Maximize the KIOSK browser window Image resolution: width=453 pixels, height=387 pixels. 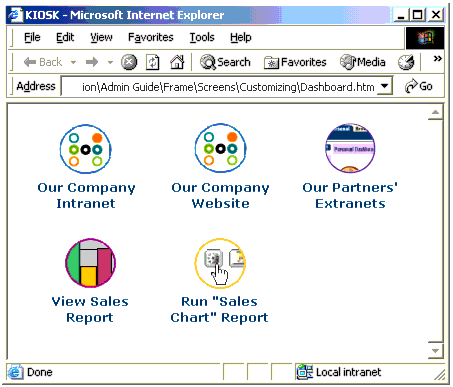[x=418, y=15]
